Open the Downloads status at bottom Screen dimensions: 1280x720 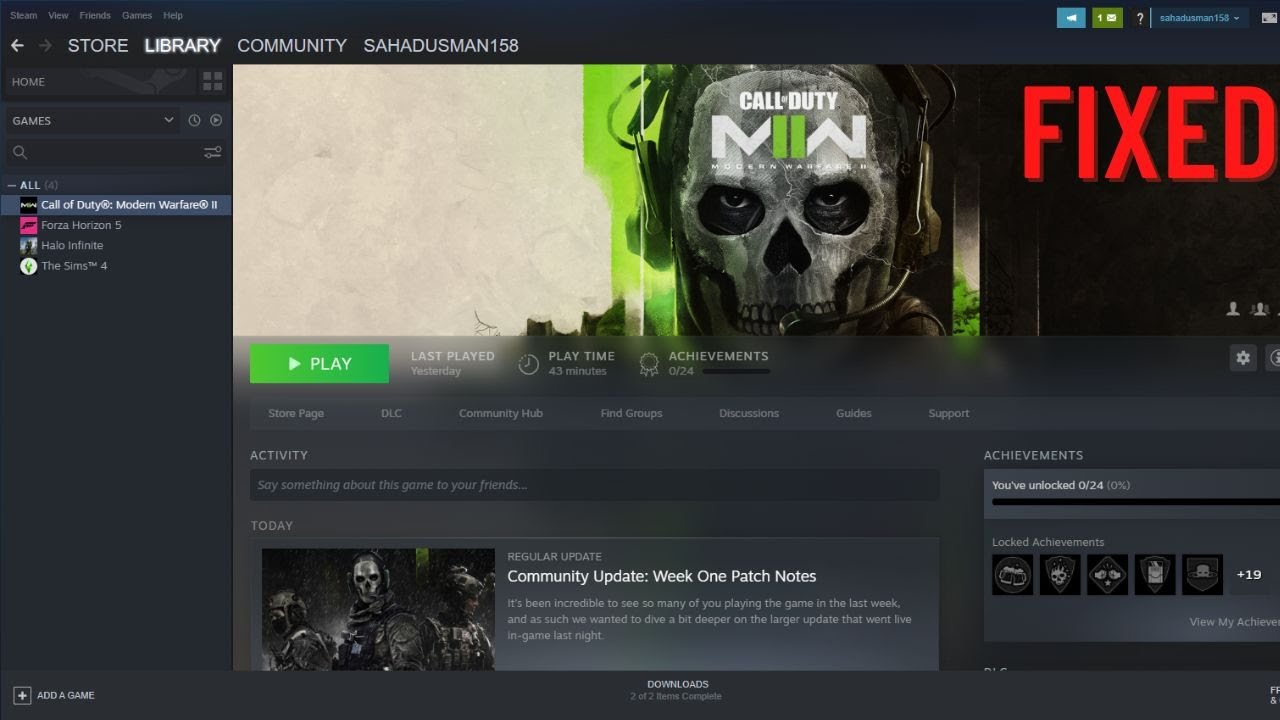coord(677,690)
